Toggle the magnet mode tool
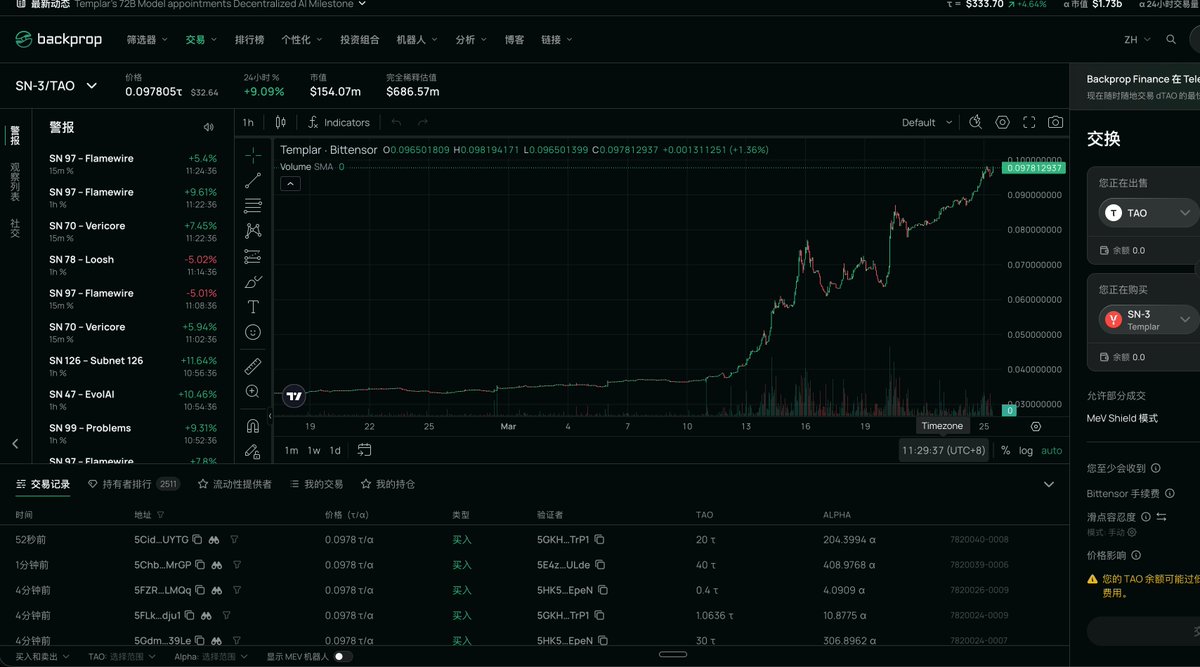 253,426
